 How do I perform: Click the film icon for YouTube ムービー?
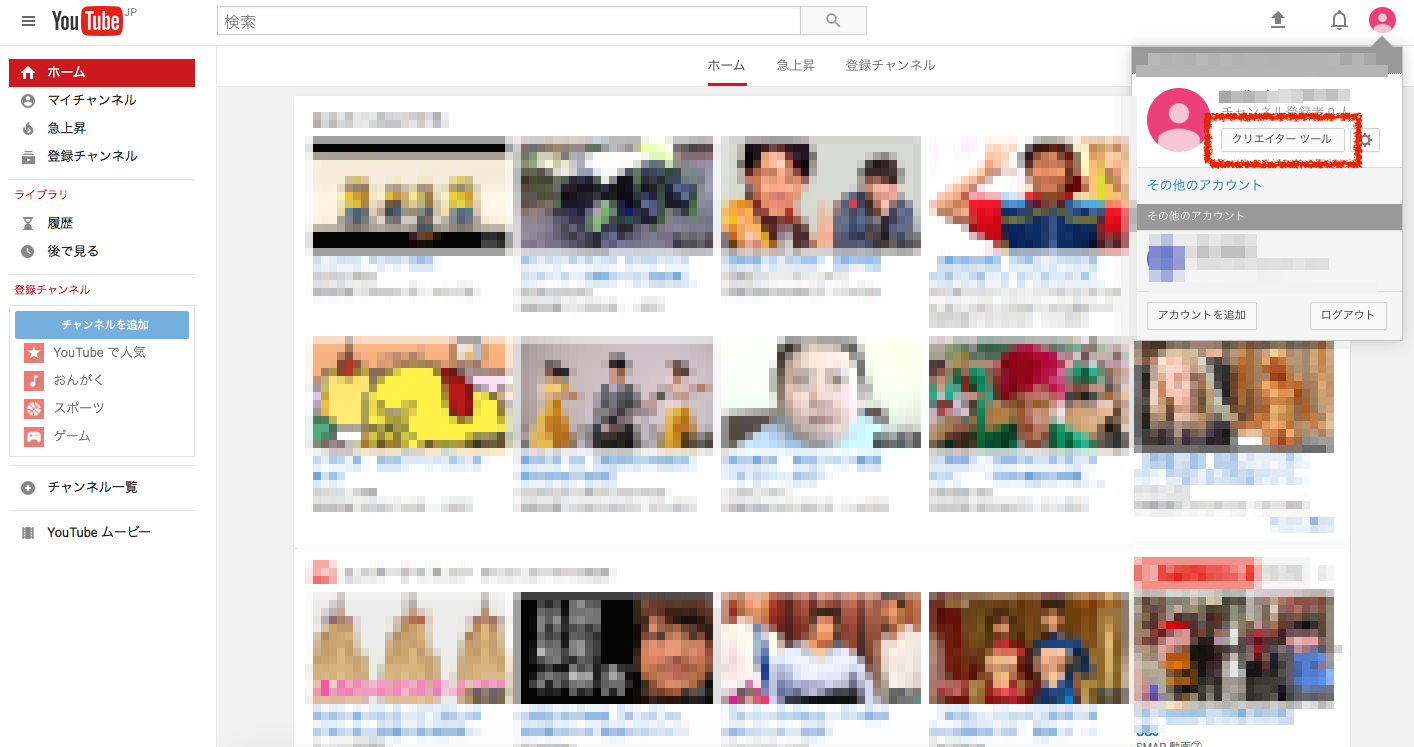pos(28,533)
